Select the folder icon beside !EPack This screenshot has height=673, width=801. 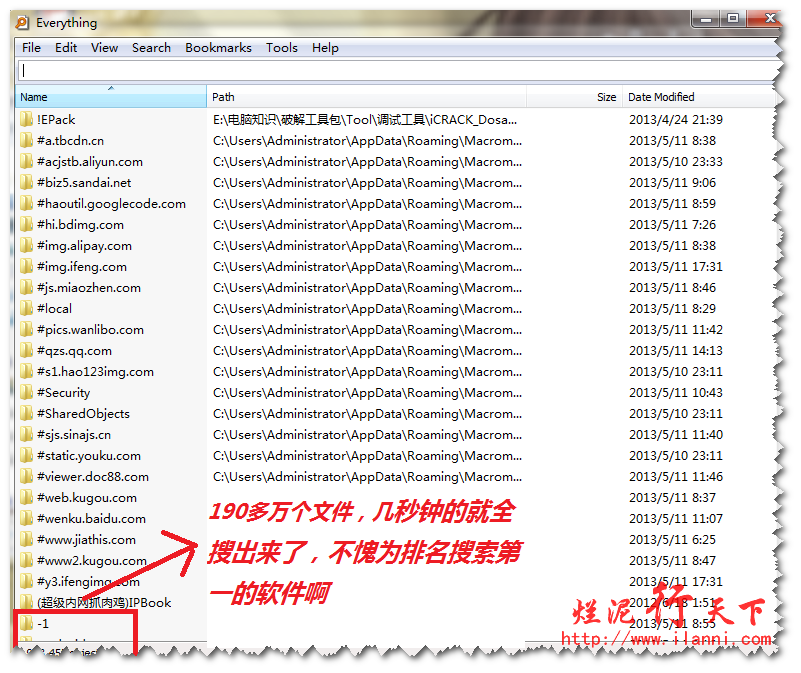27,120
